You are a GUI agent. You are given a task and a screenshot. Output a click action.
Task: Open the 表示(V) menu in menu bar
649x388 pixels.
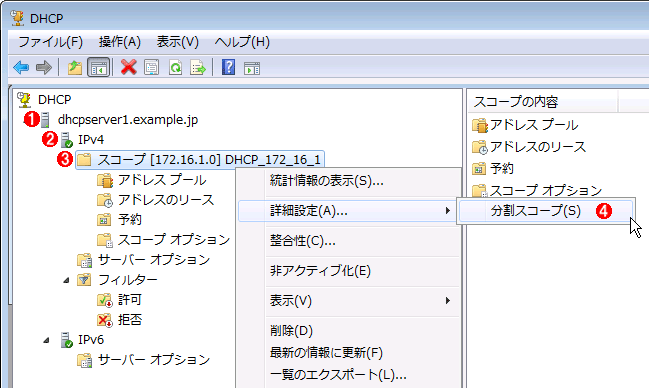178,42
